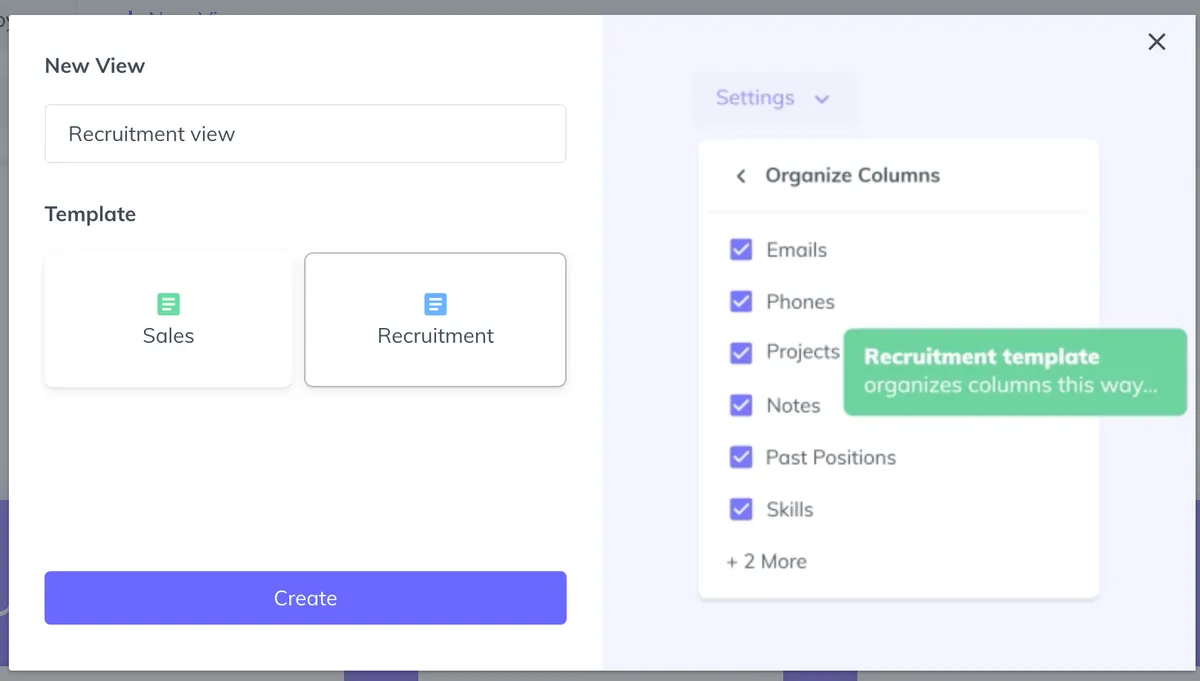Click the green Recruitment template tooltip
The height and width of the screenshot is (681, 1200).
click(x=1014, y=371)
